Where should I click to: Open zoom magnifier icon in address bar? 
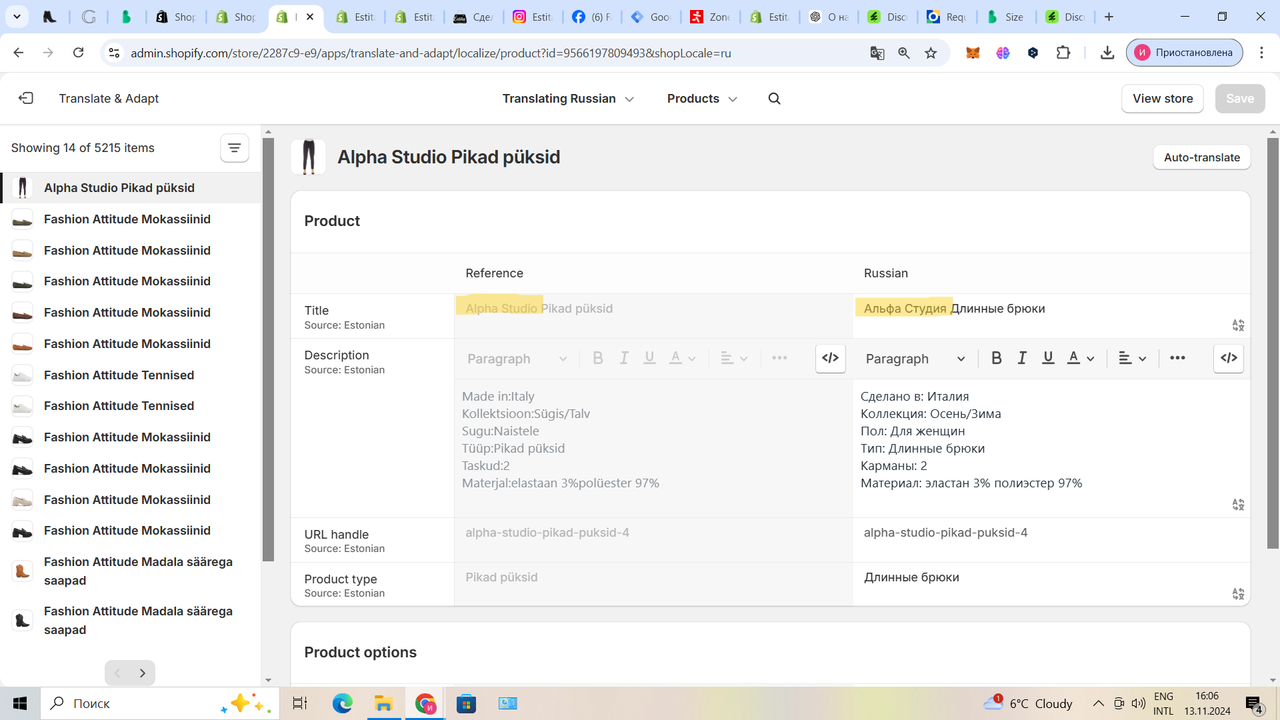point(904,53)
